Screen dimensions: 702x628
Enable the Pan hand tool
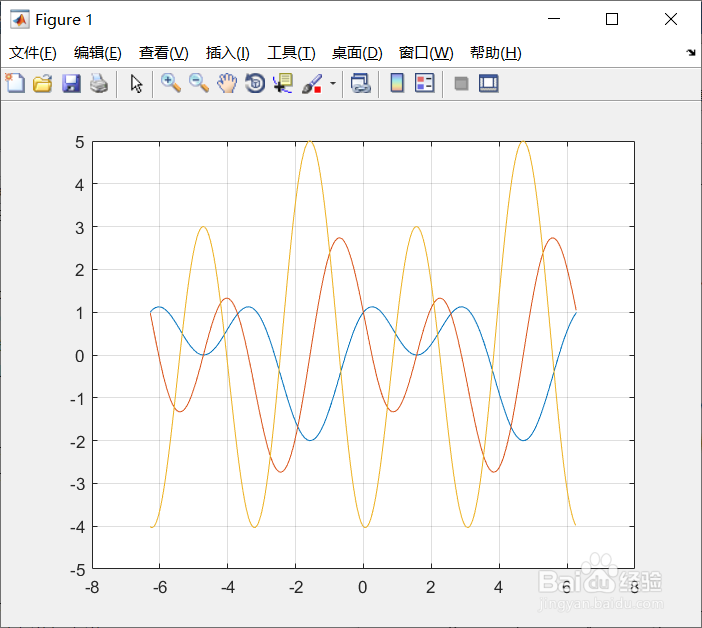pyautogui.click(x=227, y=84)
